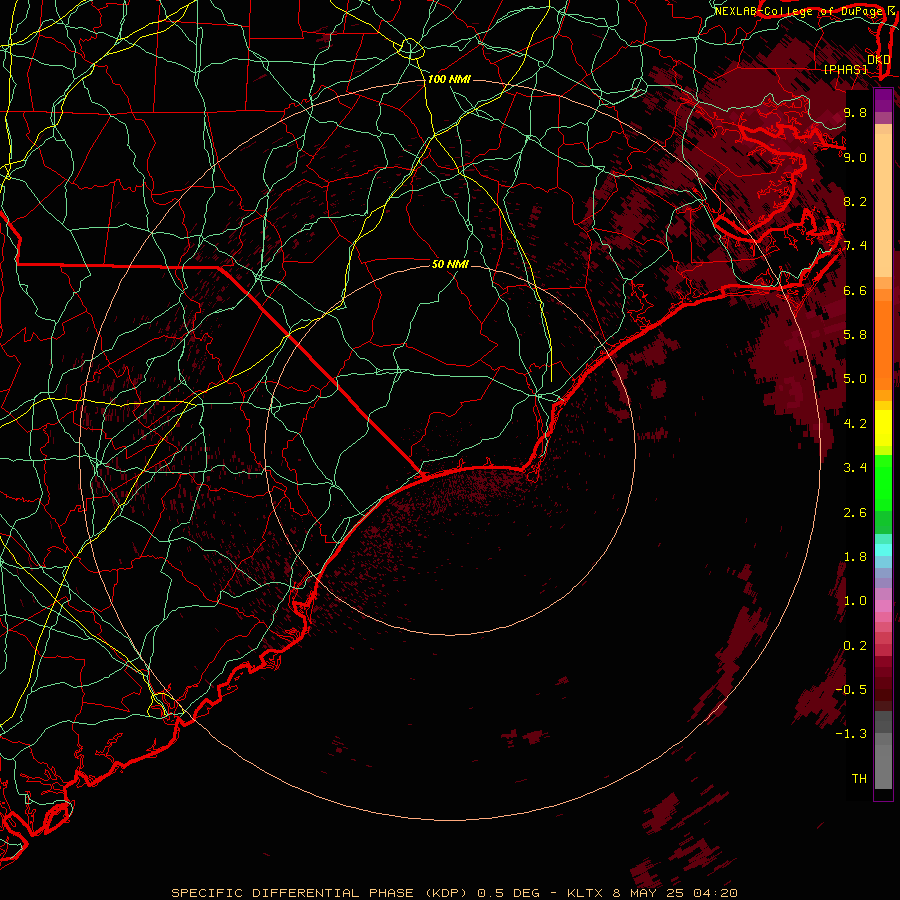900x900 pixels.
Task: Click the 04:20 timestamp in caption
Action: coord(715,893)
